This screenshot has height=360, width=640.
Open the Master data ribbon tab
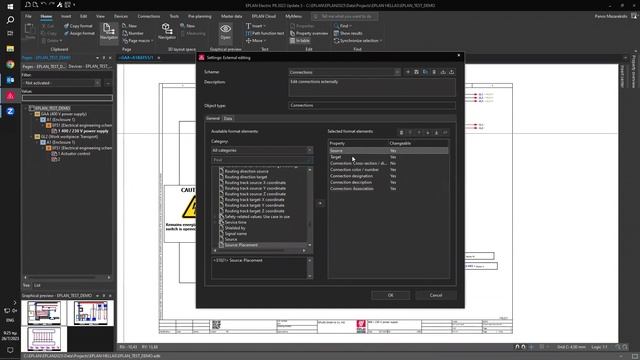pyautogui.click(x=231, y=16)
